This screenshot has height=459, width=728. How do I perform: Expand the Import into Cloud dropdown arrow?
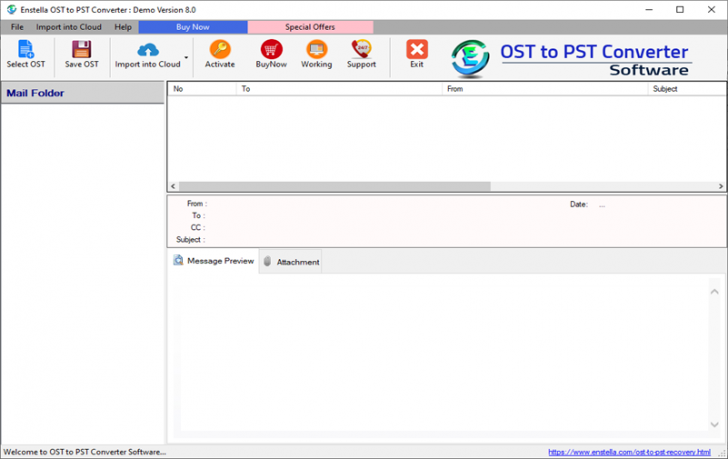(x=186, y=58)
